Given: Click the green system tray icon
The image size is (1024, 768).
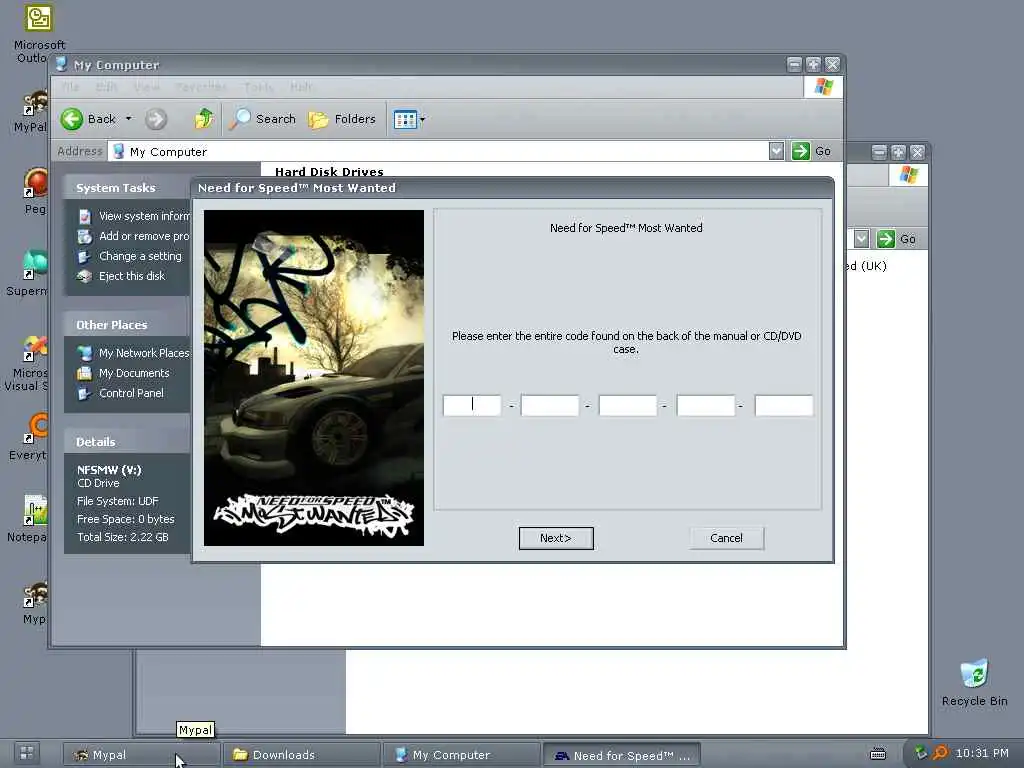Looking at the screenshot, I should [921, 753].
